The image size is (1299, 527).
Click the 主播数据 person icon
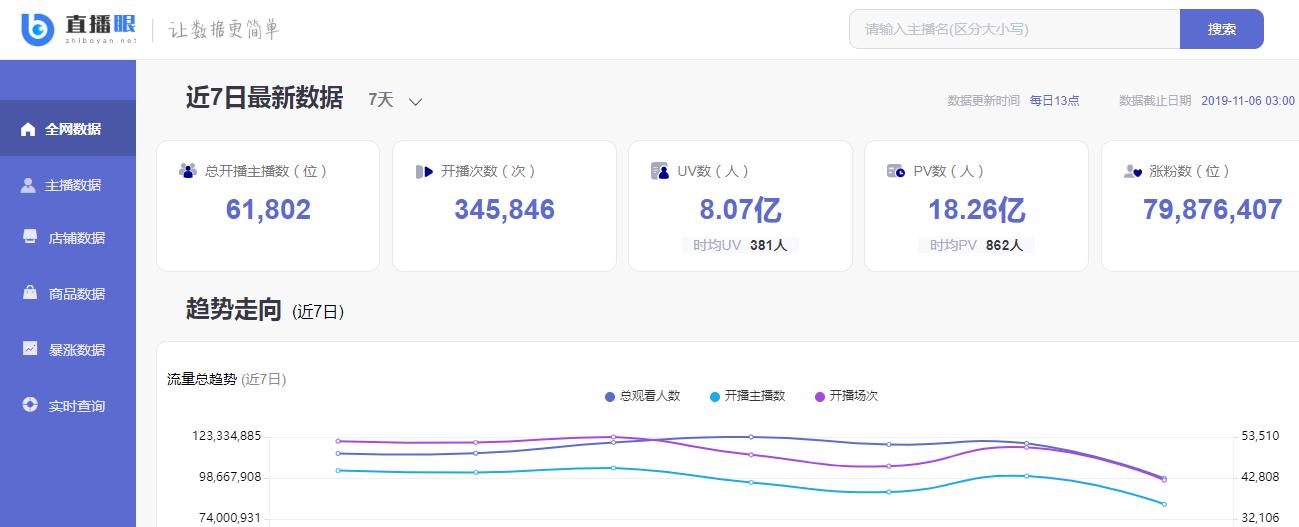[28, 185]
